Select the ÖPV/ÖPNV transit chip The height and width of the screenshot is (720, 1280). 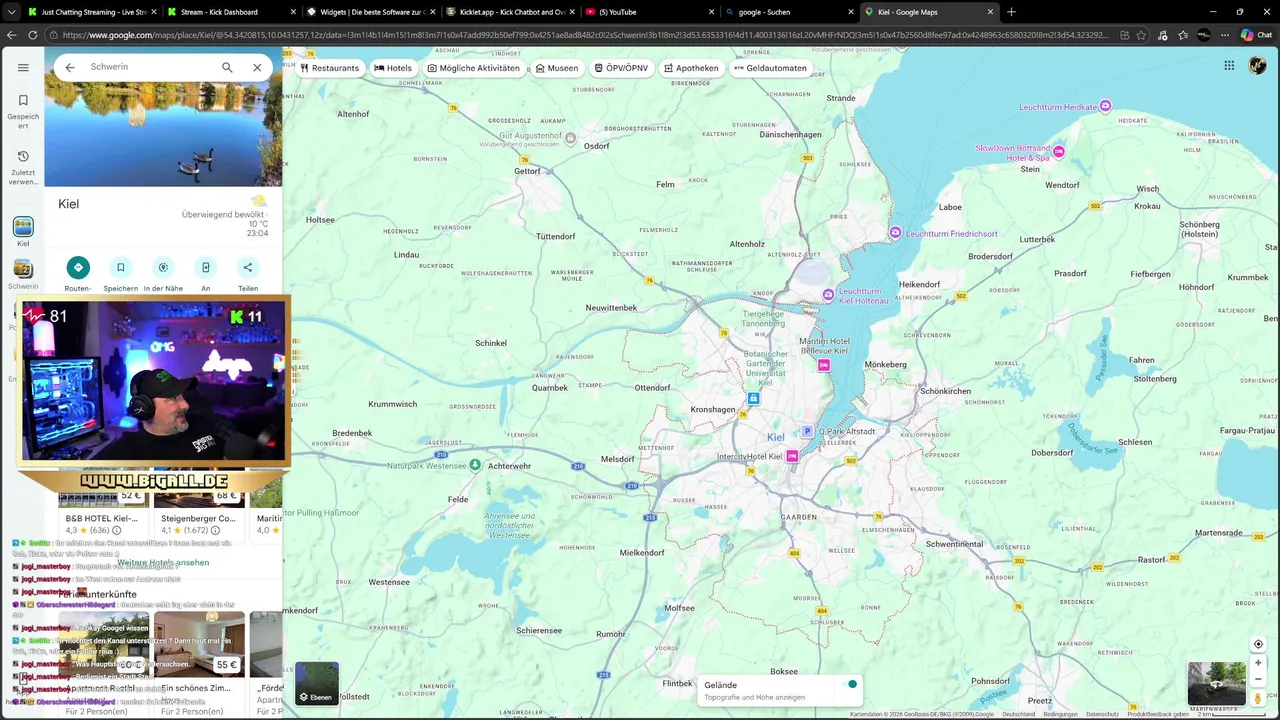click(621, 68)
